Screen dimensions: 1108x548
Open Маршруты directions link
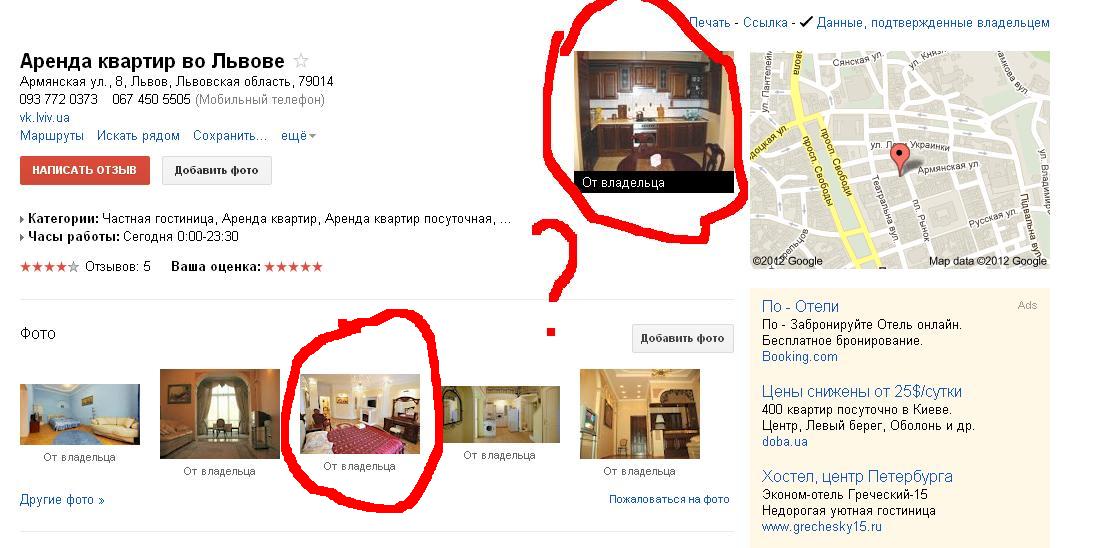(52, 136)
